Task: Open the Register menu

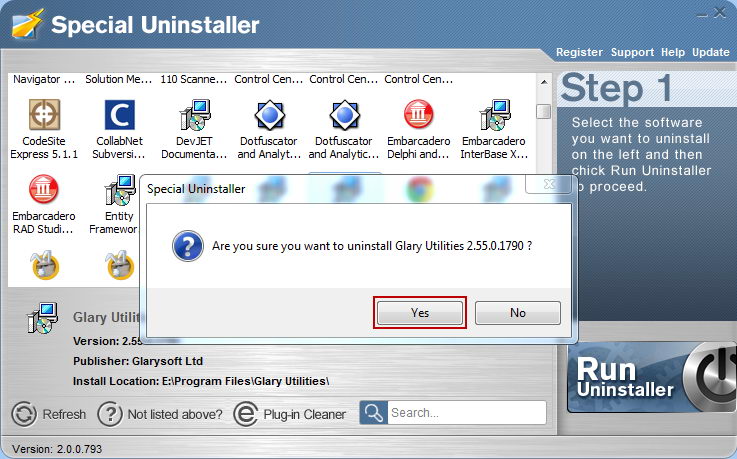Action: pyautogui.click(x=579, y=52)
